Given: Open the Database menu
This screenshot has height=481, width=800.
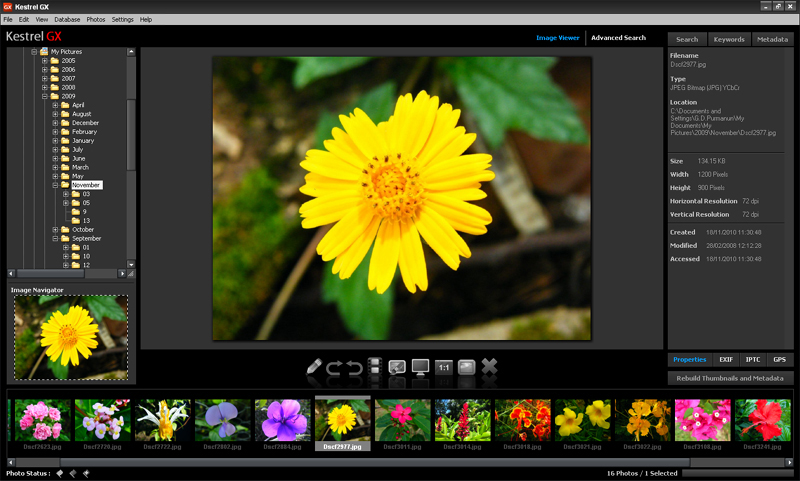Looking at the screenshot, I should pyautogui.click(x=67, y=19).
